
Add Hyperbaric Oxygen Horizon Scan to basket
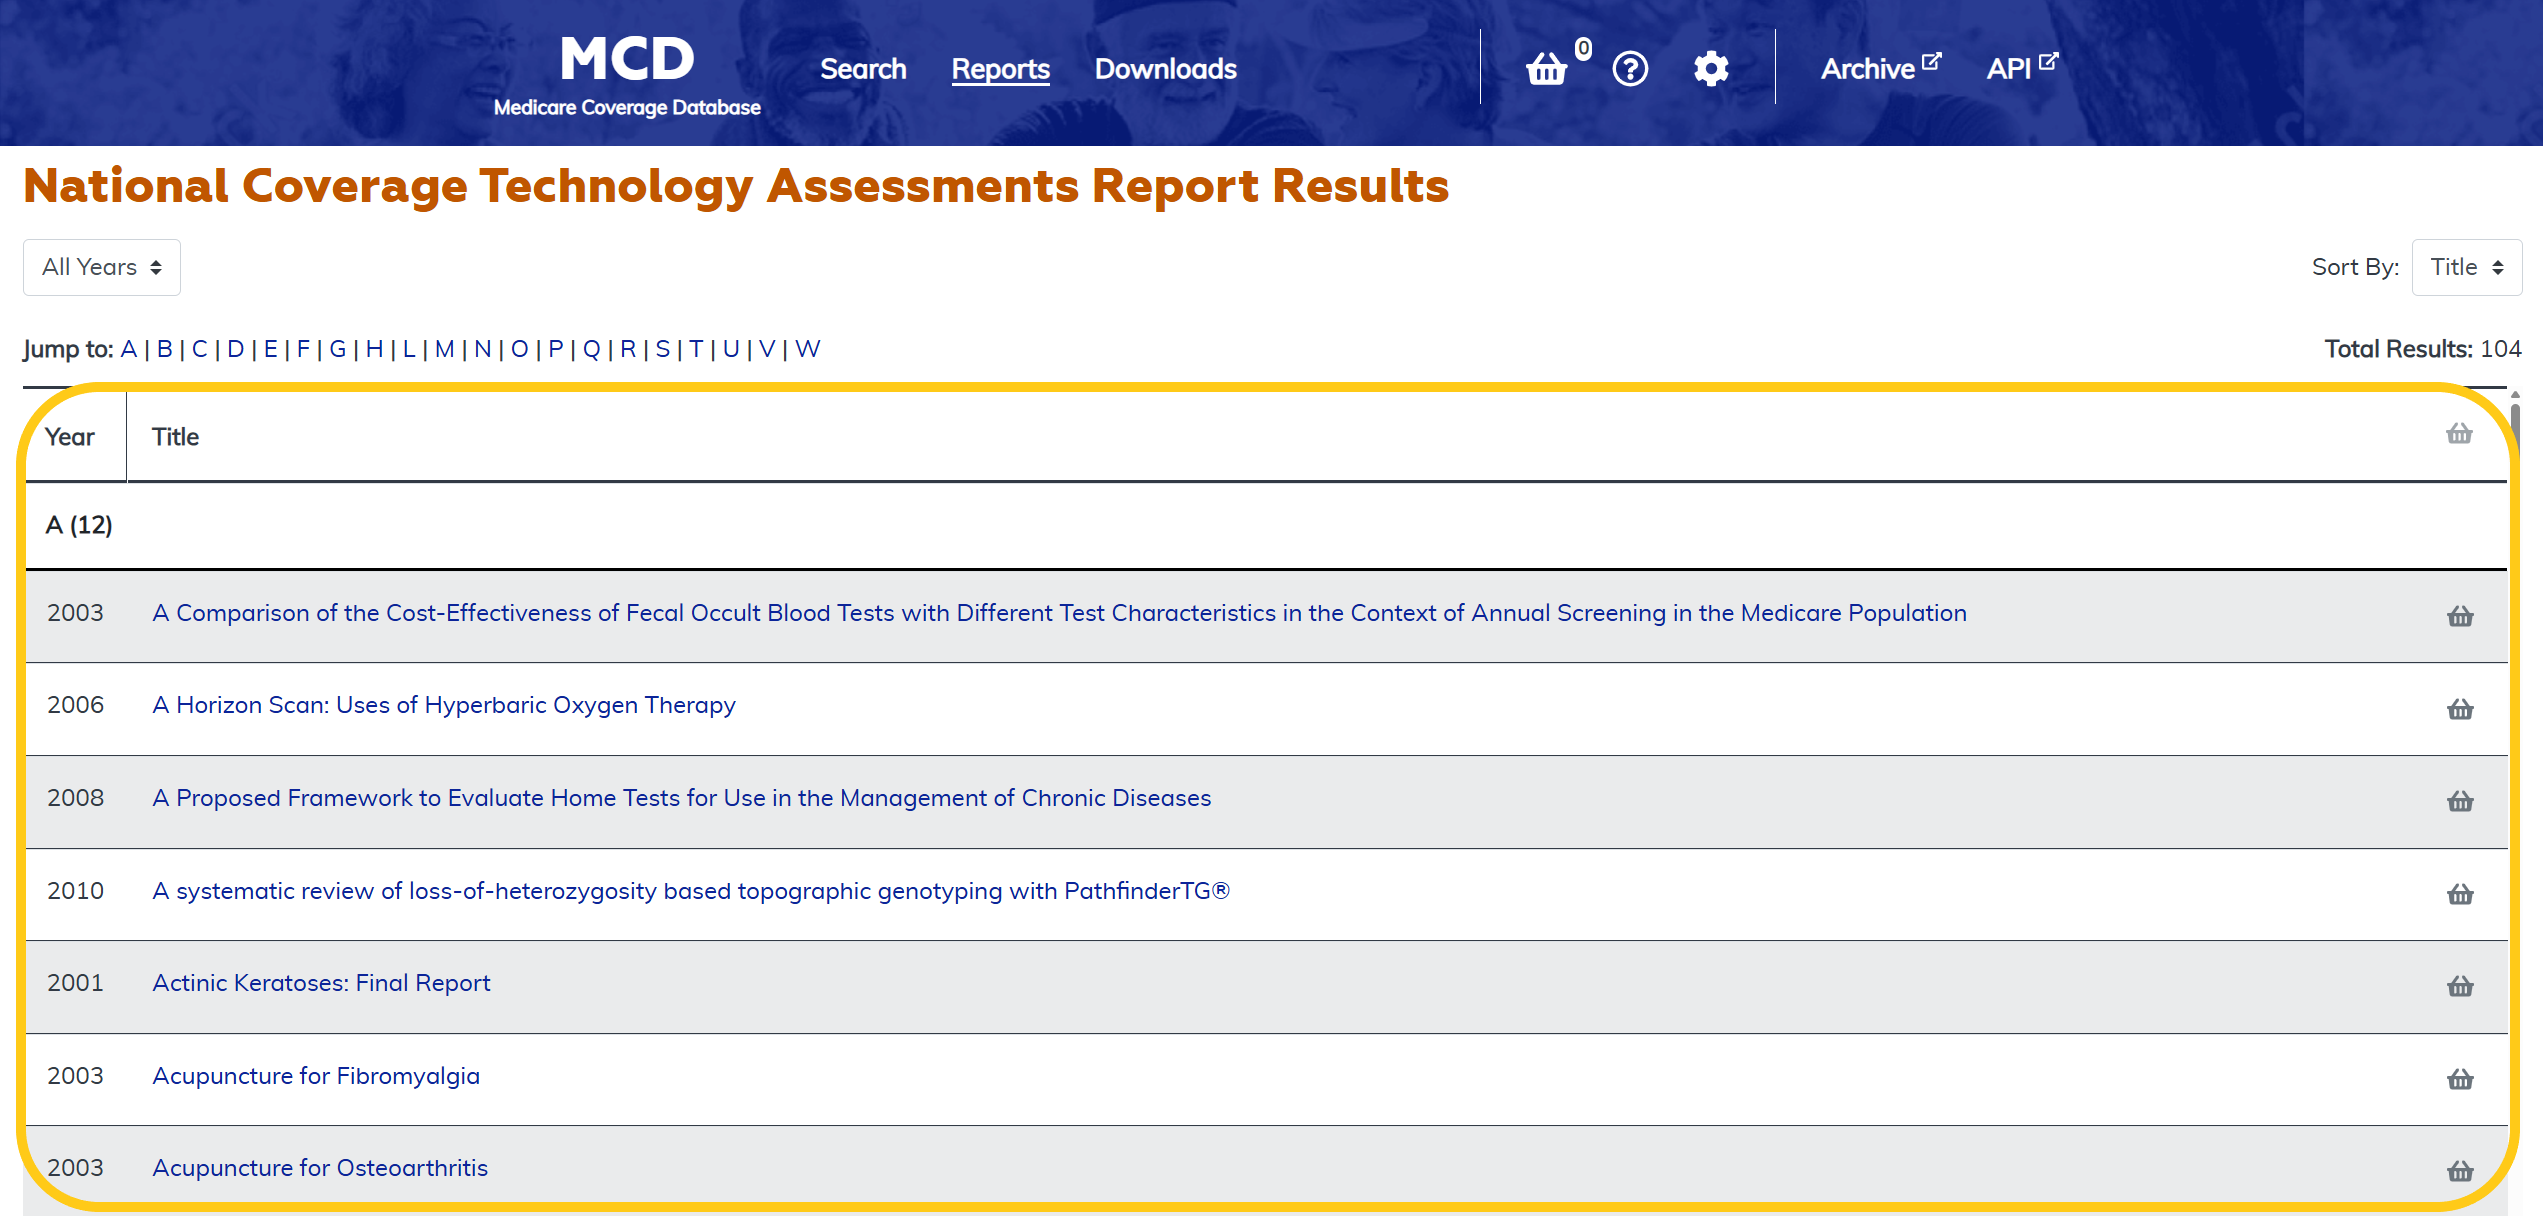2460,709
